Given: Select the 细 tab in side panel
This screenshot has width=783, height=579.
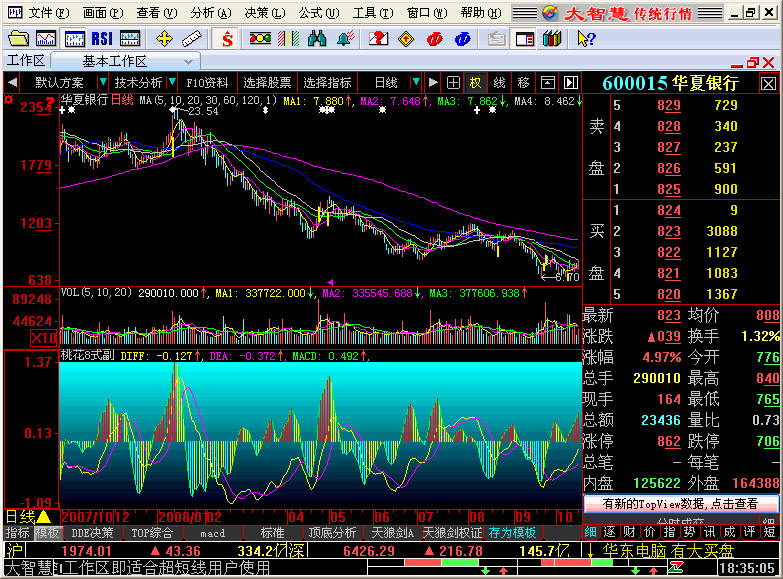Looking at the screenshot, I should point(590,532).
